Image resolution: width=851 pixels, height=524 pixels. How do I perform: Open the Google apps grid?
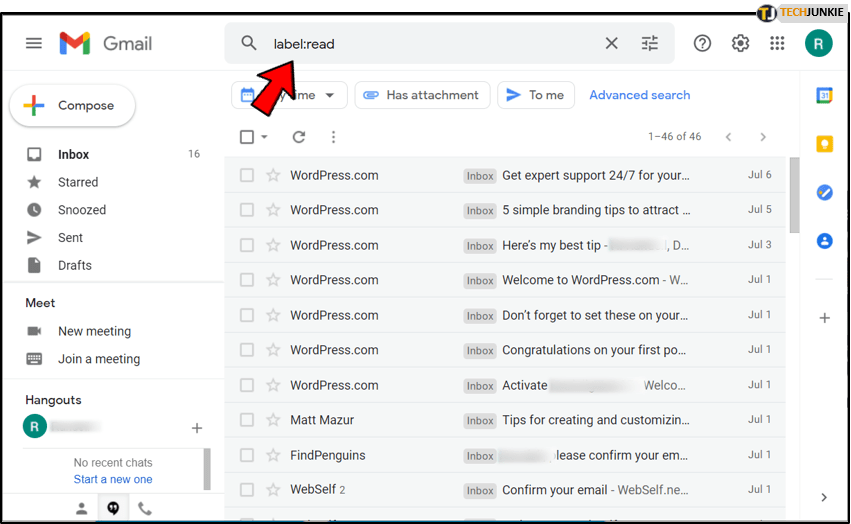click(x=777, y=43)
